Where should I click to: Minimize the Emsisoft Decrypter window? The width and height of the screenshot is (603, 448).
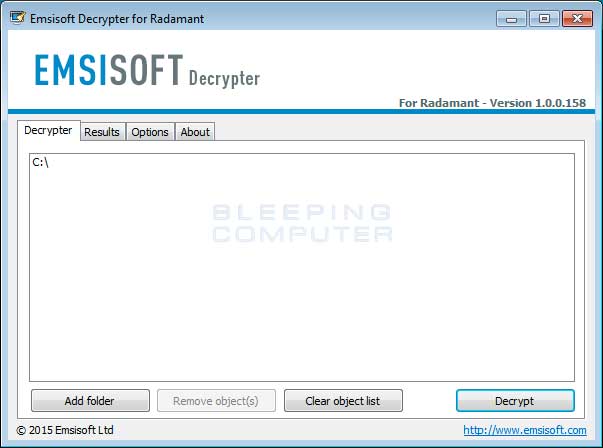pos(511,18)
